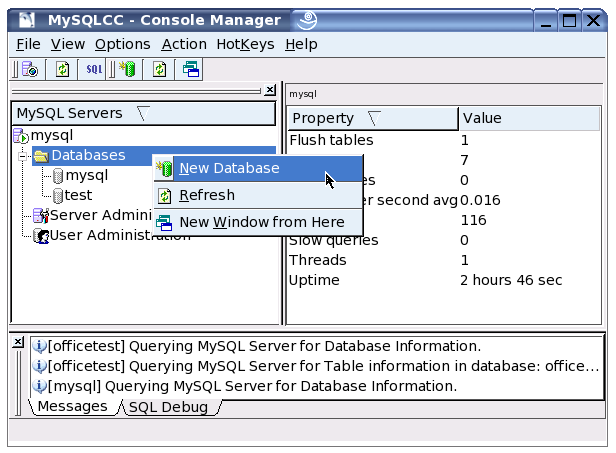Collapse the Databases tree node

click(x=21, y=156)
